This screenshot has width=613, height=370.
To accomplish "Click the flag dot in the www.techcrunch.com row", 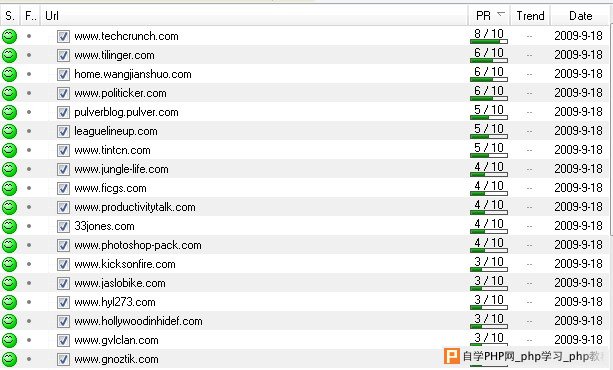I will click(x=29, y=36).
